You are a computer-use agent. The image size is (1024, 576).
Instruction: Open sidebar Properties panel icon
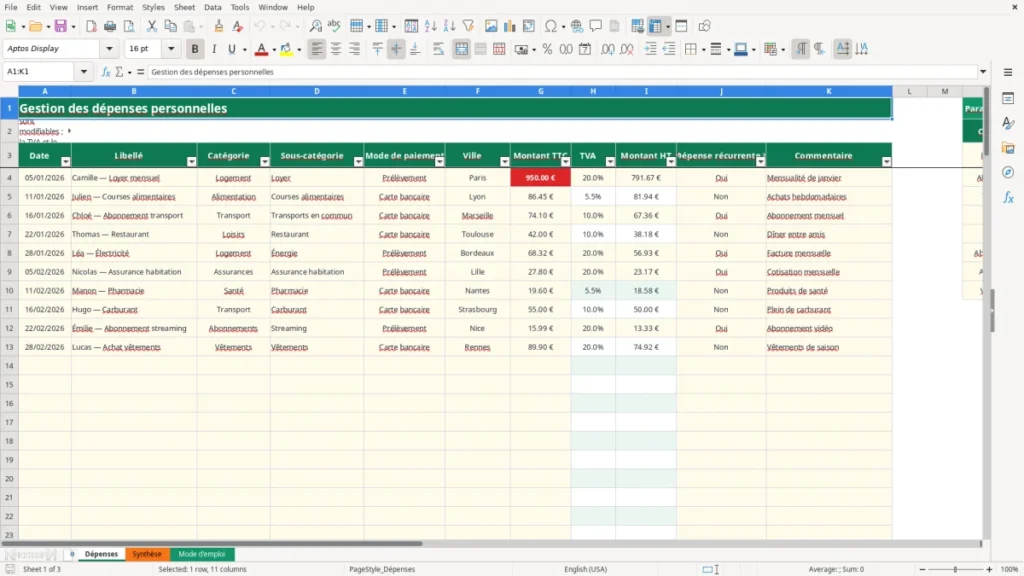click(1008, 99)
